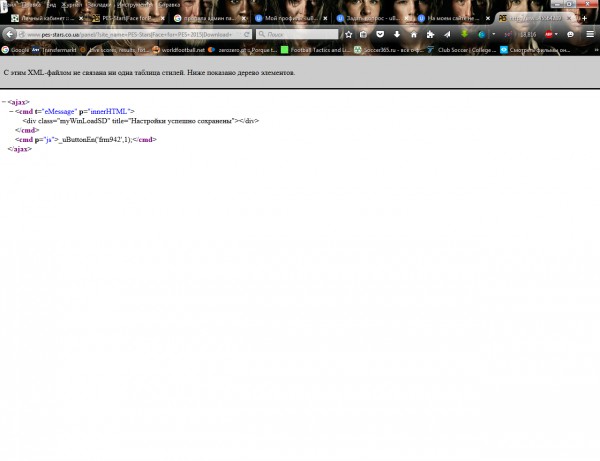600x461 pixels.
Task: Switch to PES-Stars|Face for P... tab
Action: click(128, 18)
